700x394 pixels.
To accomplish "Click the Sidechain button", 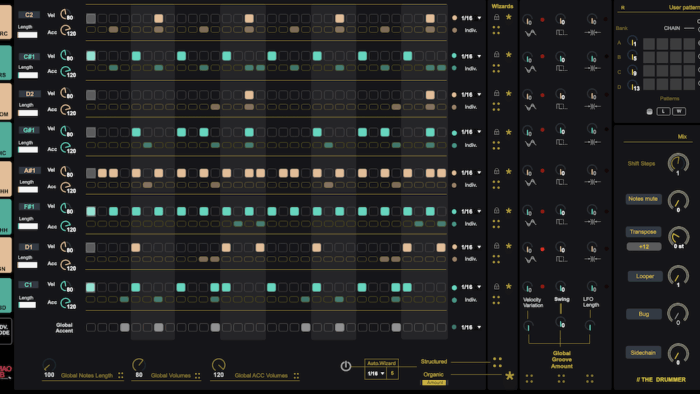I will [x=643, y=353].
